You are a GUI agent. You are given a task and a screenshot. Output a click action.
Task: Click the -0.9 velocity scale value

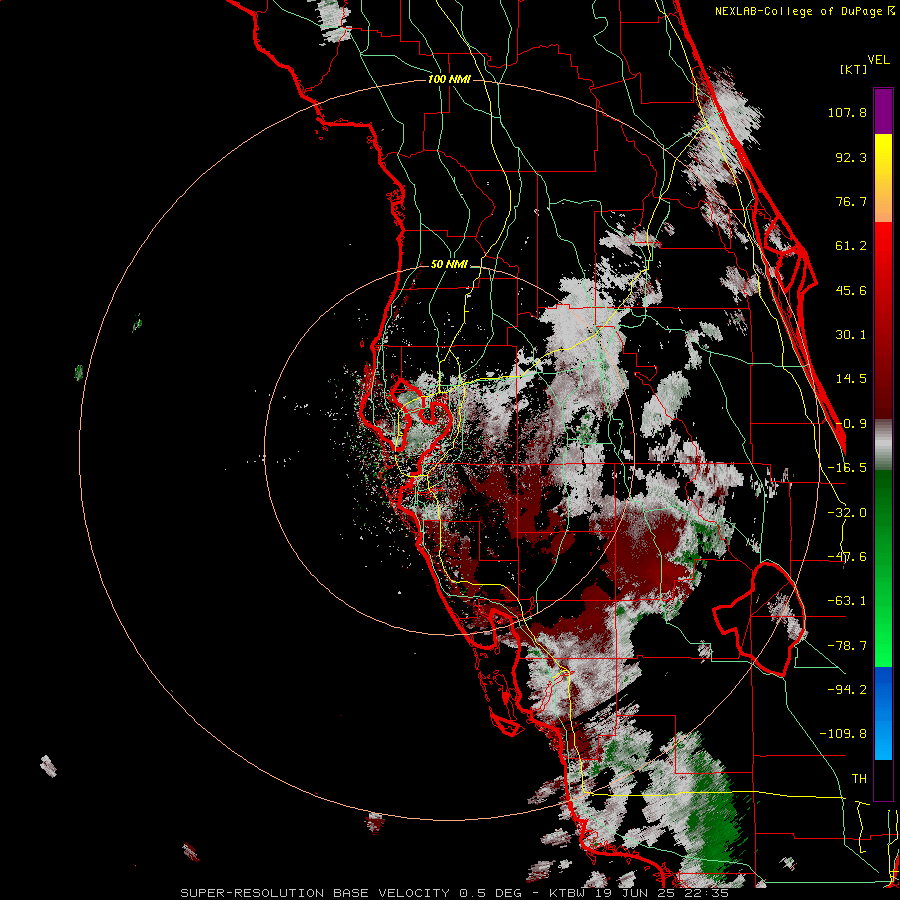(851, 424)
